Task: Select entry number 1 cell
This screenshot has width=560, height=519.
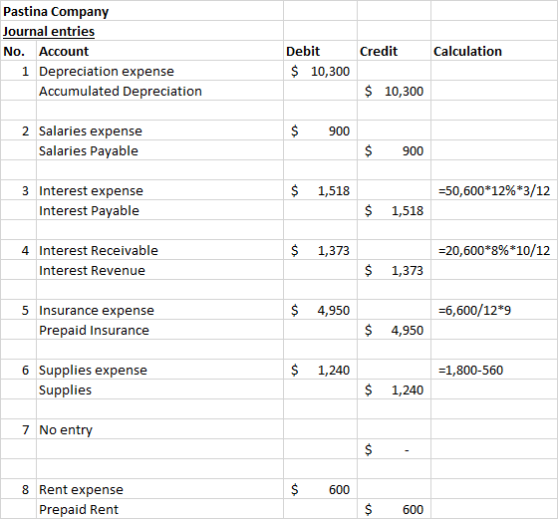Action: 18,71
